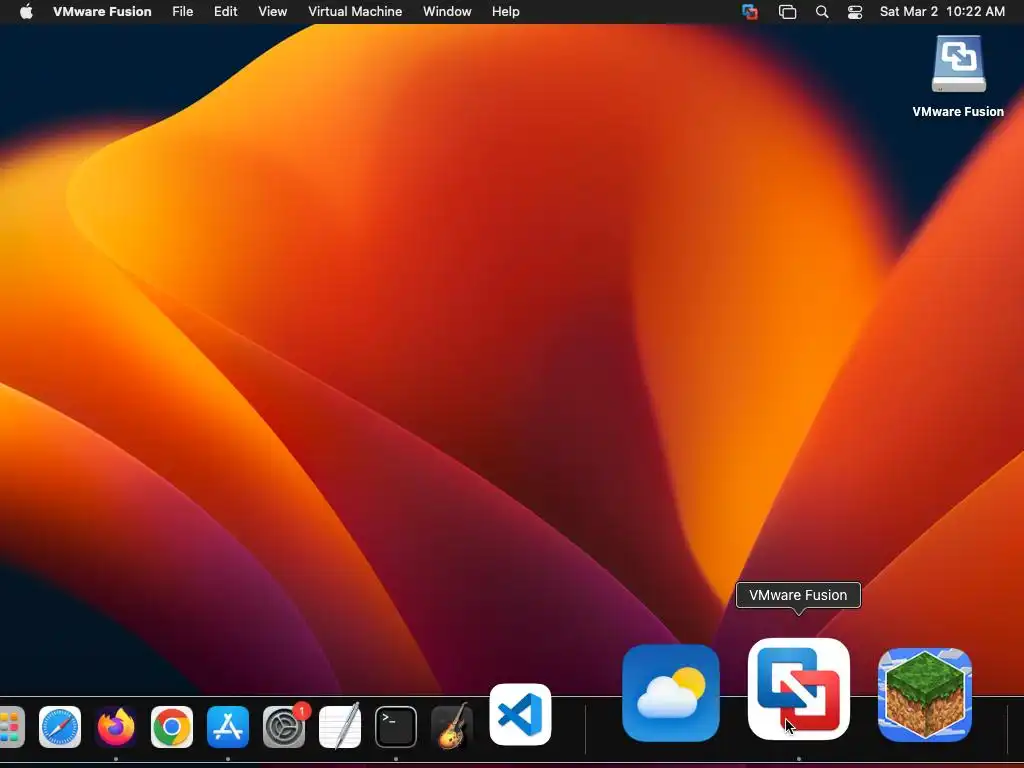
Task: Open the Window menu
Action: (x=447, y=12)
